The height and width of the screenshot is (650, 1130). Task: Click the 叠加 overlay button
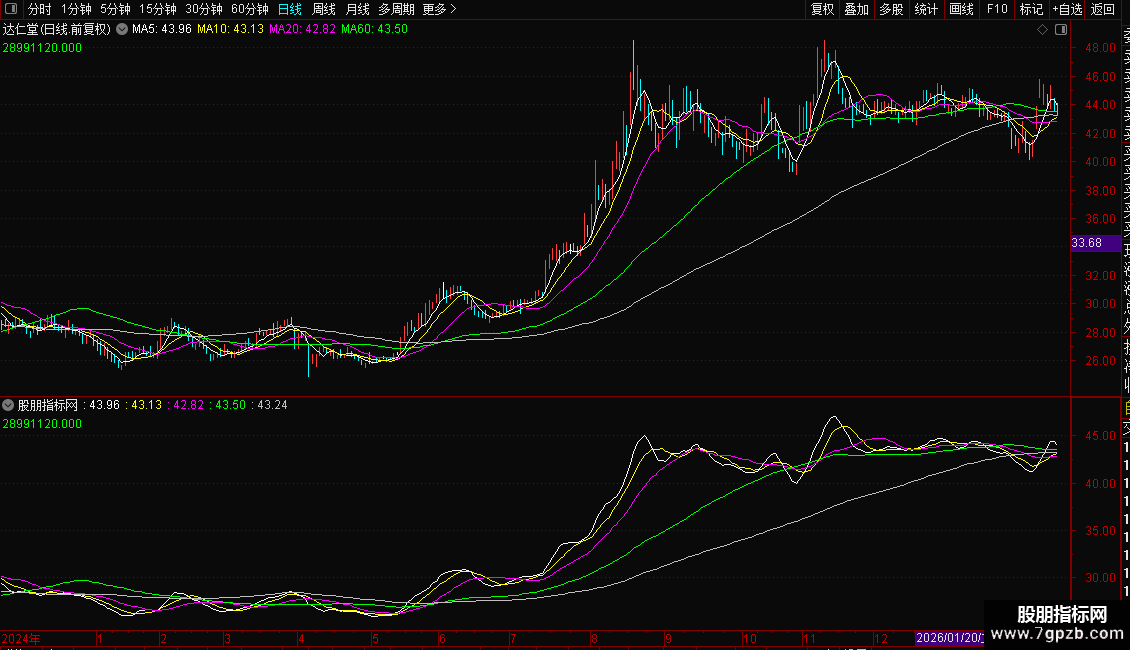coord(857,9)
